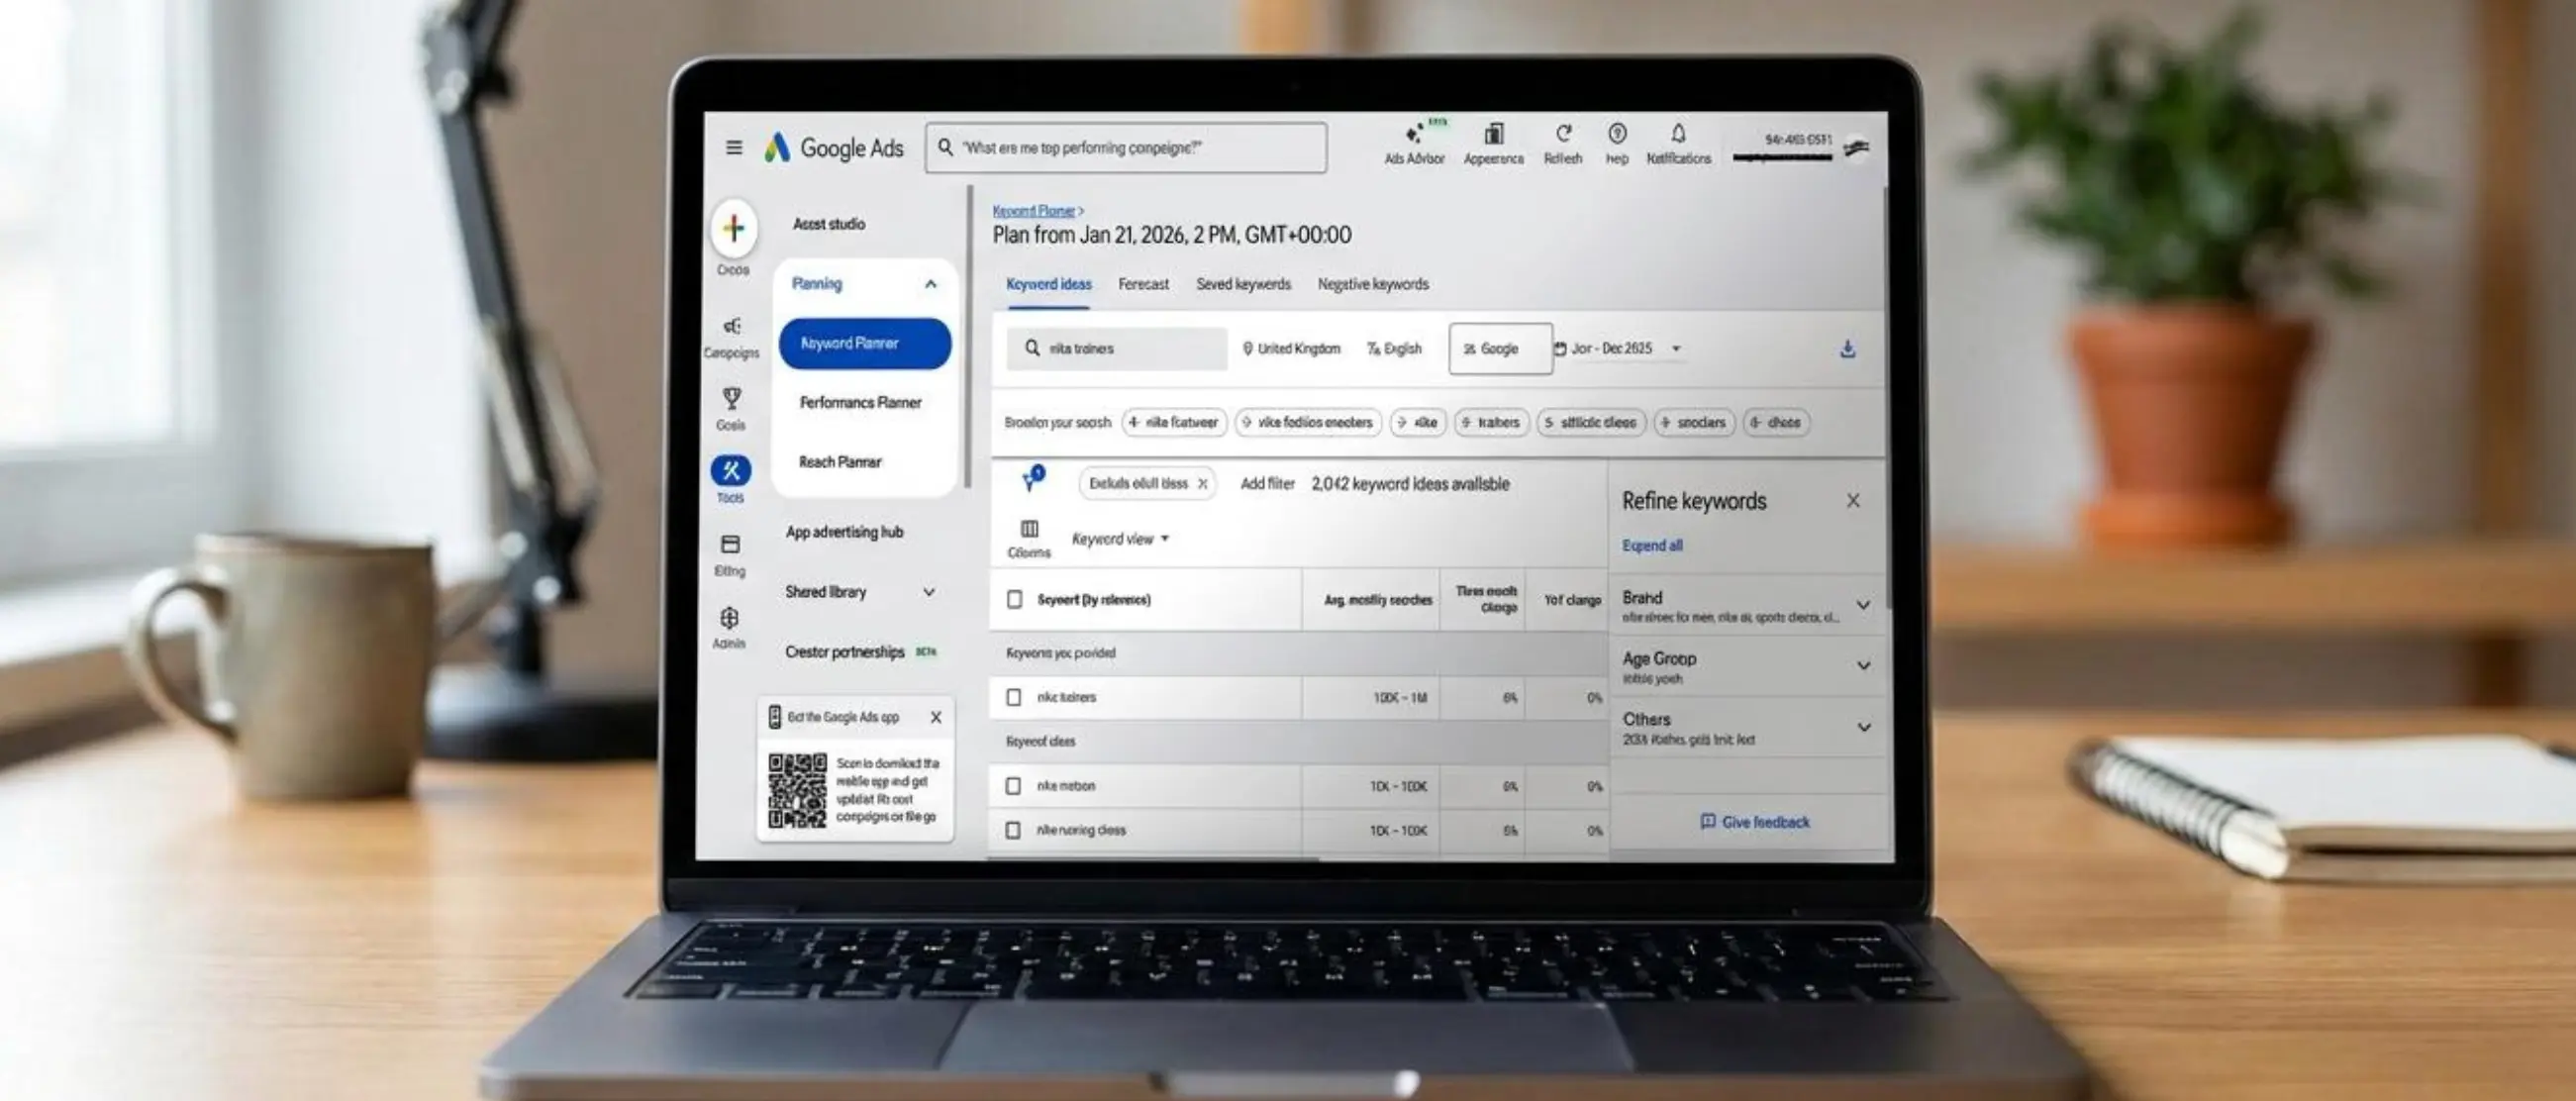Switch to the Forecast tab

click(1143, 284)
